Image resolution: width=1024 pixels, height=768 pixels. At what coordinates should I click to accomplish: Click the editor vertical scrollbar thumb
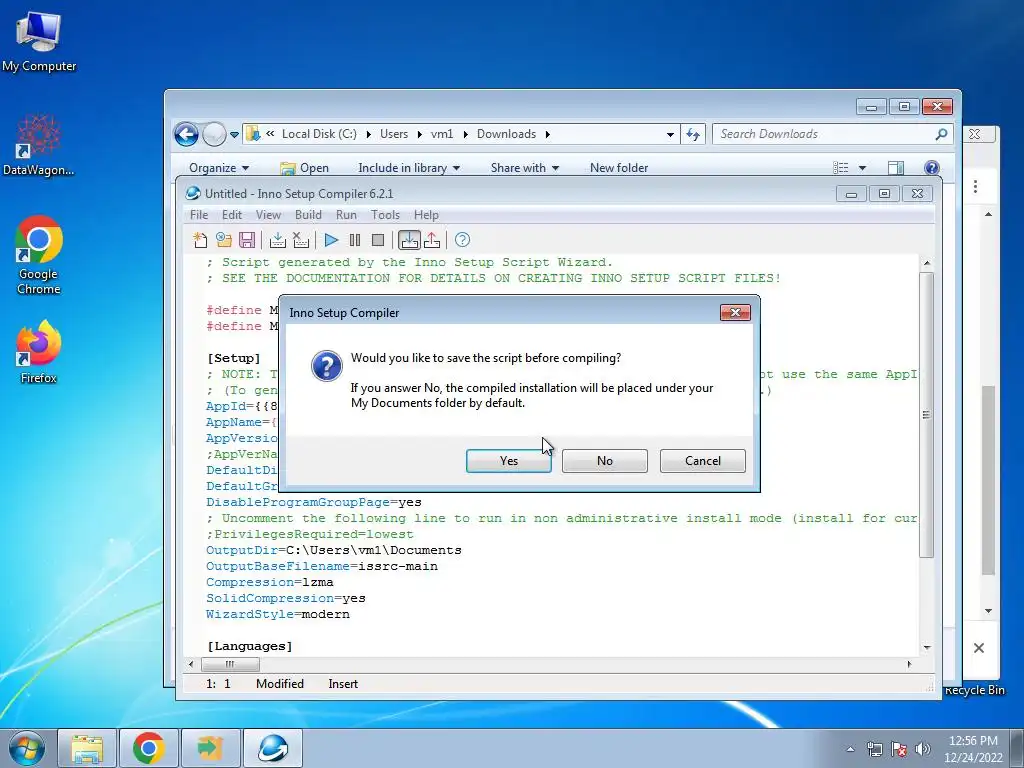pos(926,415)
